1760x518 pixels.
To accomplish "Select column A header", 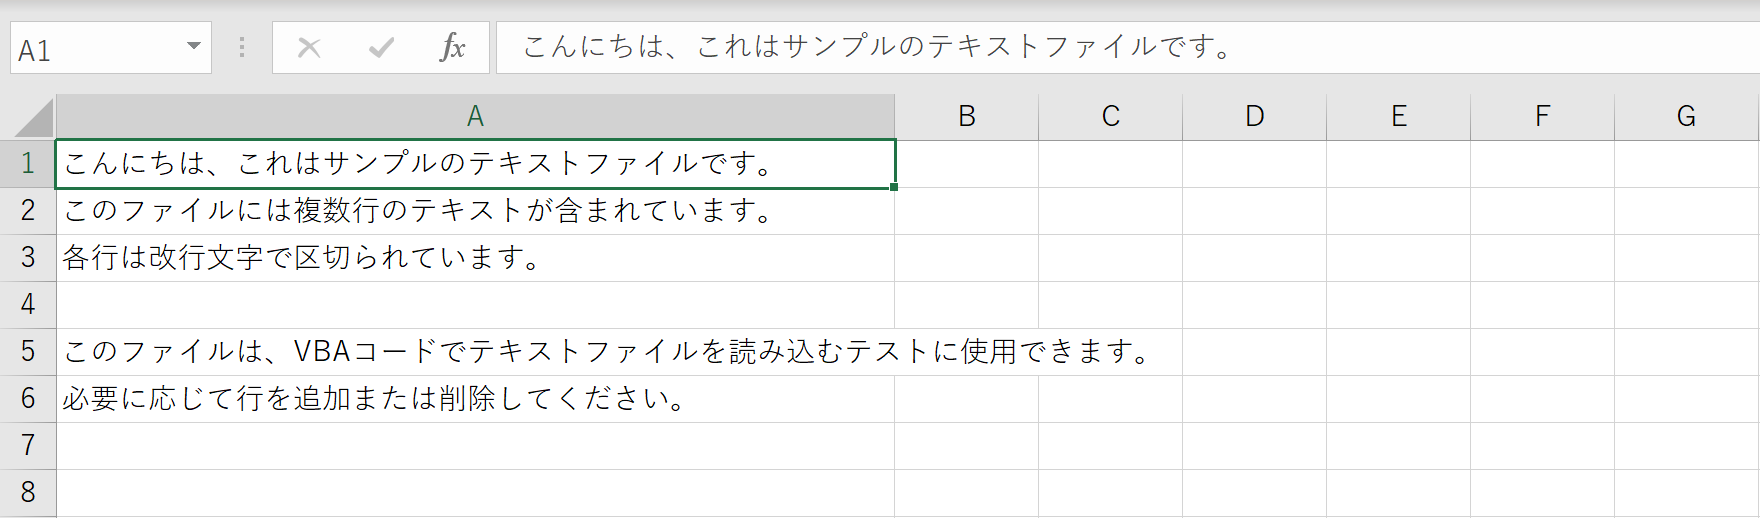I will coord(475,117).
